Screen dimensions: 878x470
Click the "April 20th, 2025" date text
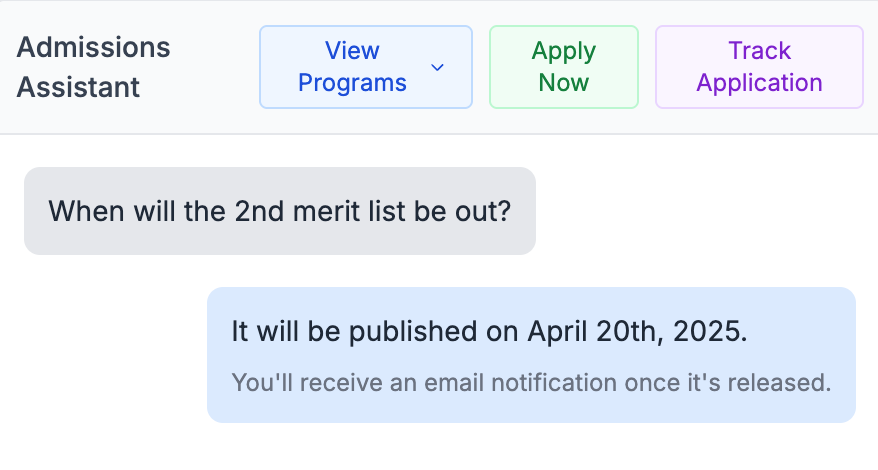click(x=636, y=332)
